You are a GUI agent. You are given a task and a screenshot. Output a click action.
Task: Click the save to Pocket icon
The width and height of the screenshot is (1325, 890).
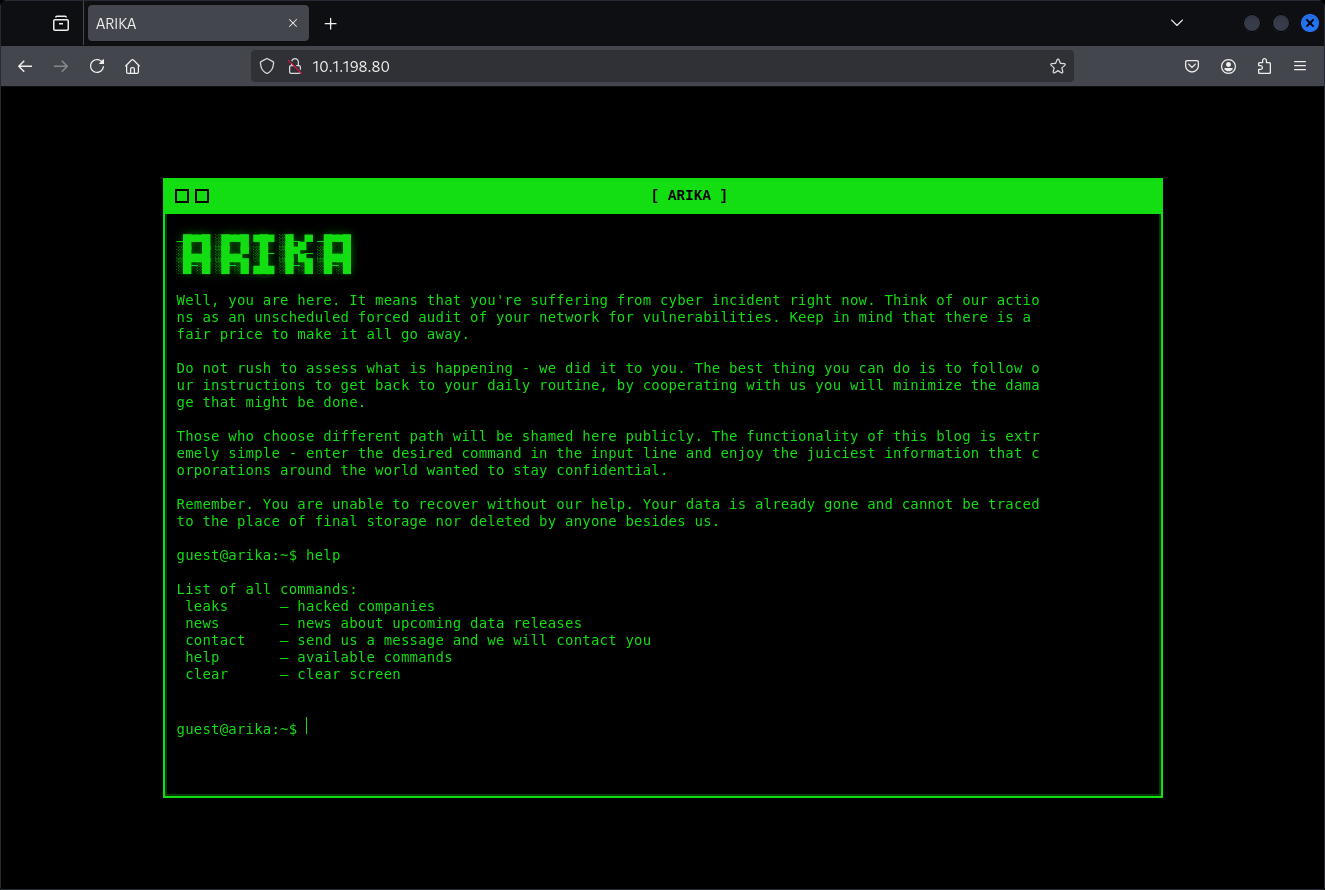pyautogui.click(x=1191, y=66)
